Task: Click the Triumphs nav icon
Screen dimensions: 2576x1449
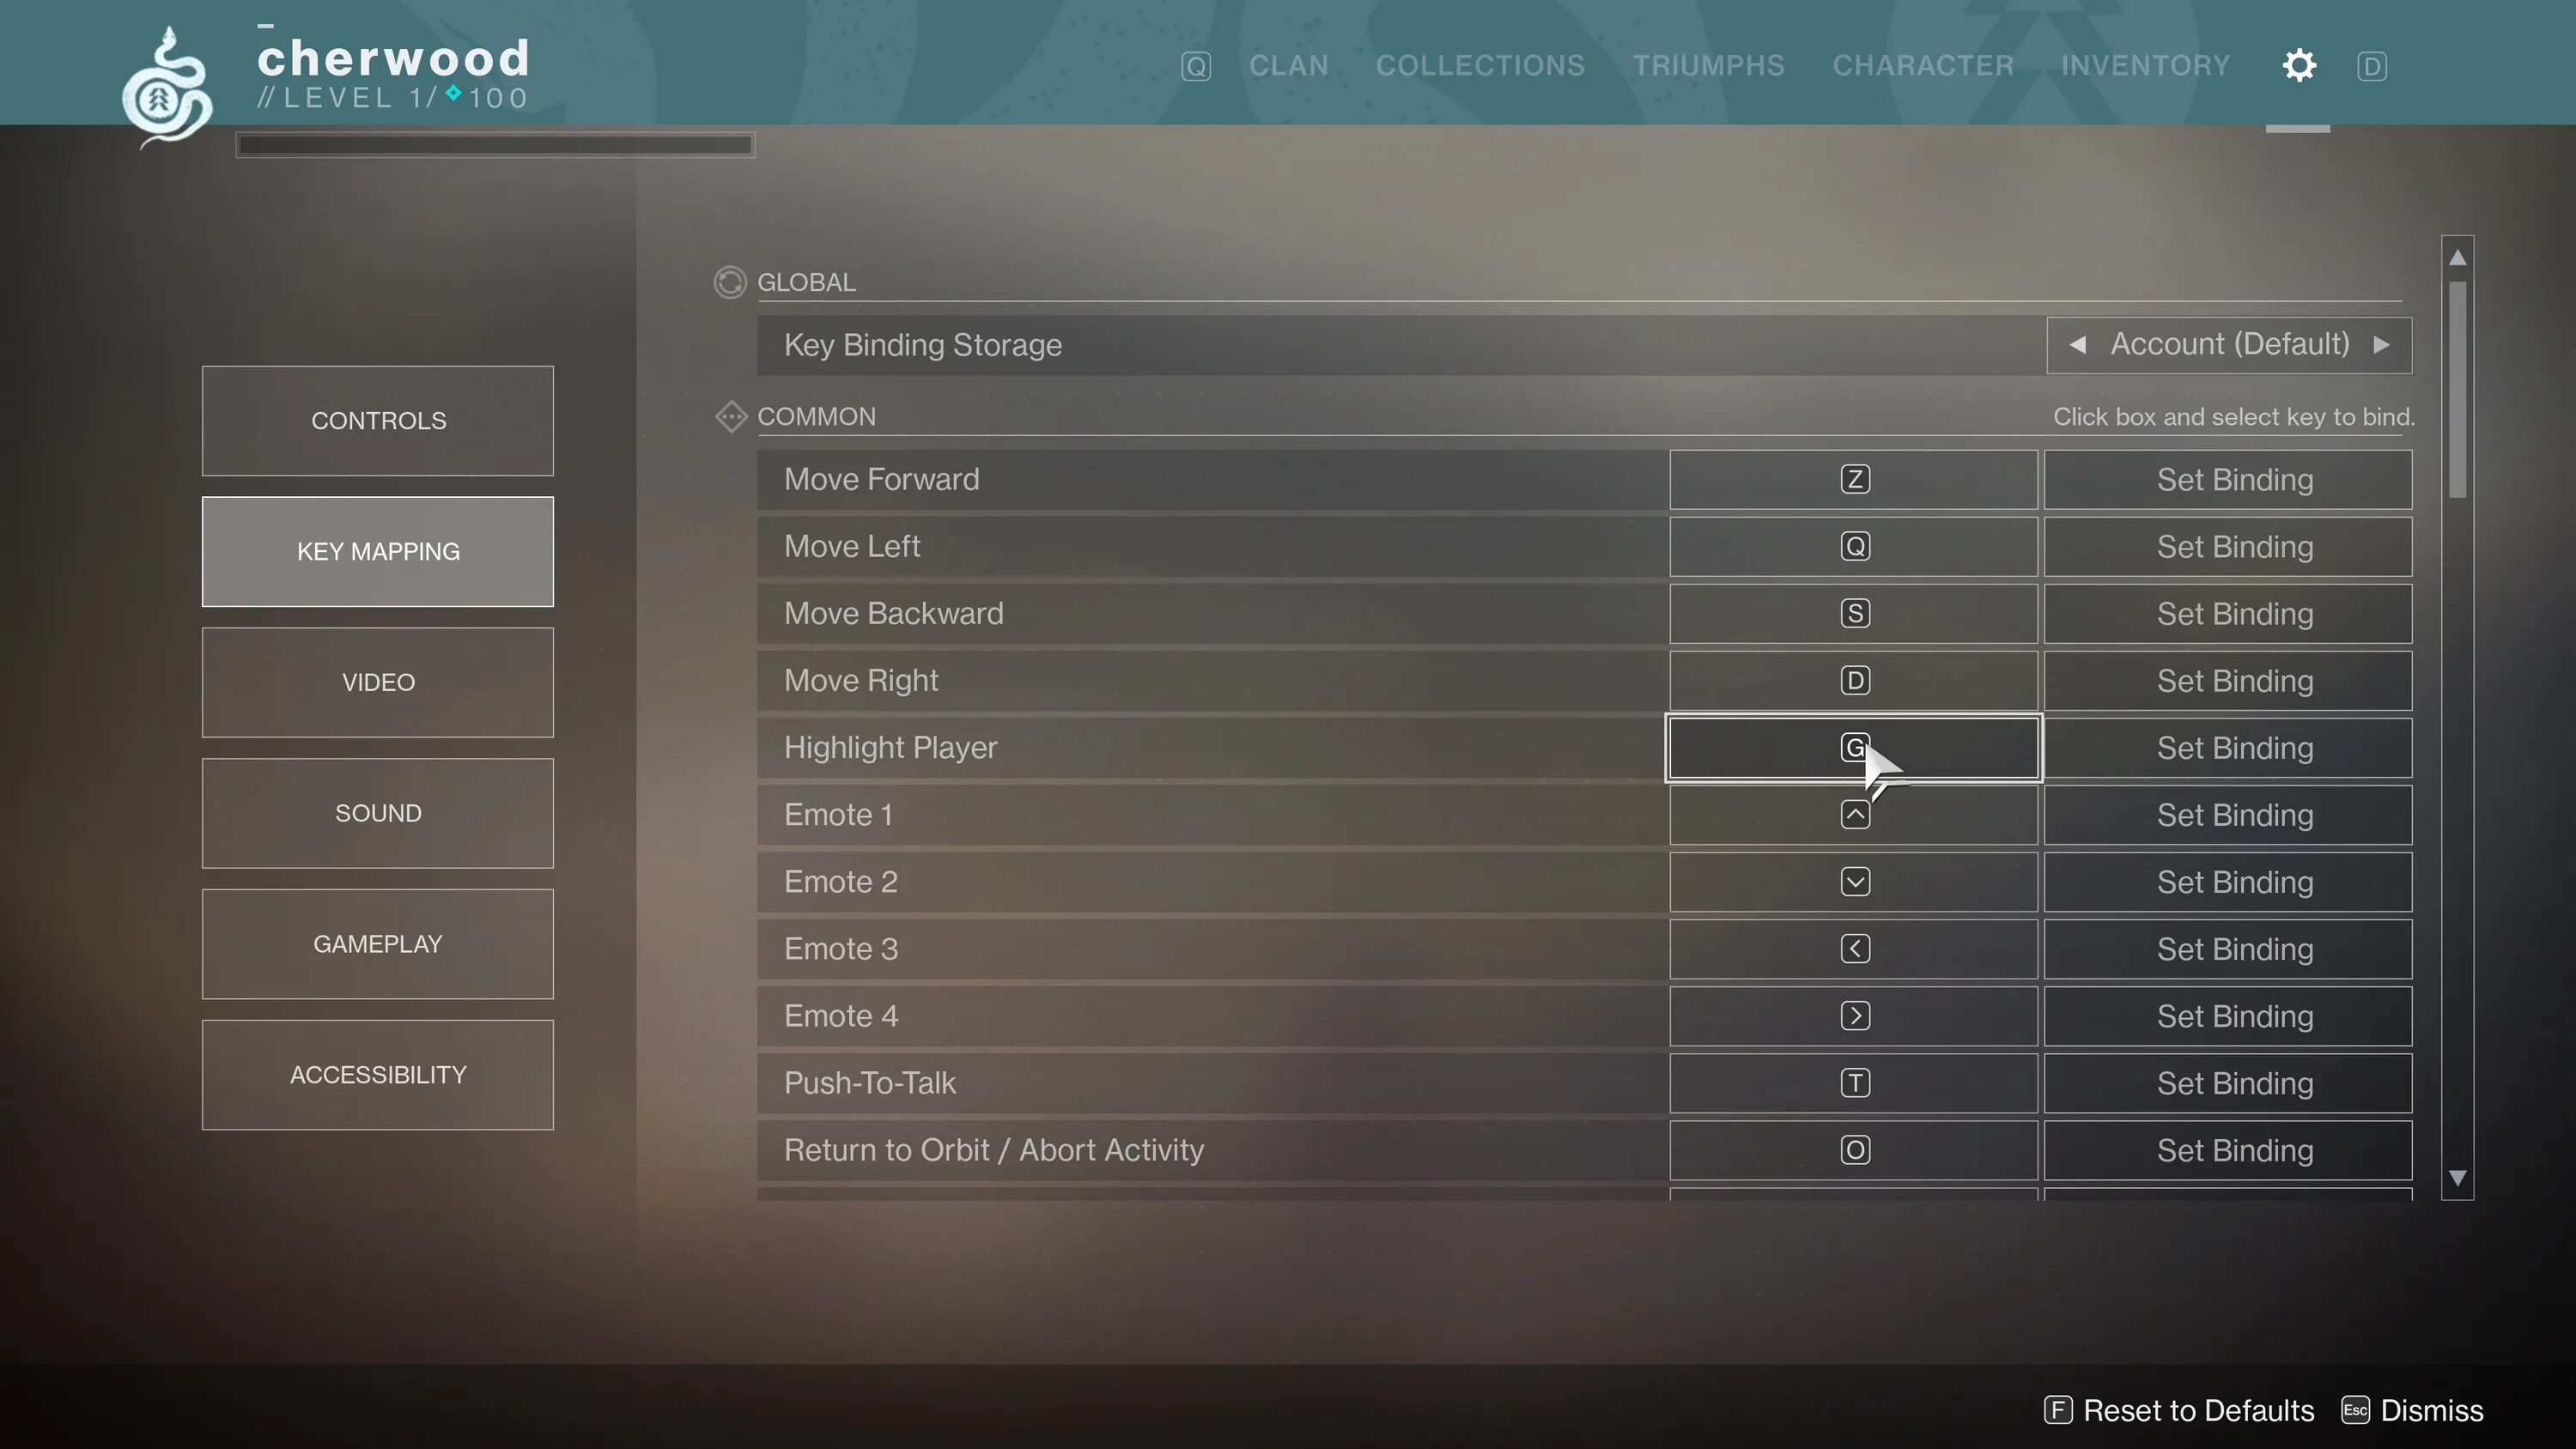Action: click(x=1707, y=65)
